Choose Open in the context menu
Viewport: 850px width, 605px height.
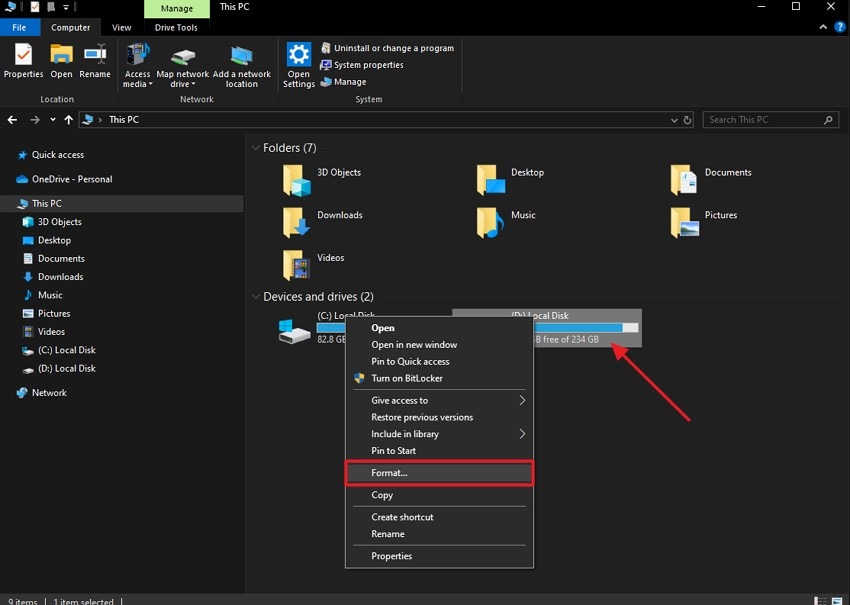pyautogui.click(x=439, y=327)
